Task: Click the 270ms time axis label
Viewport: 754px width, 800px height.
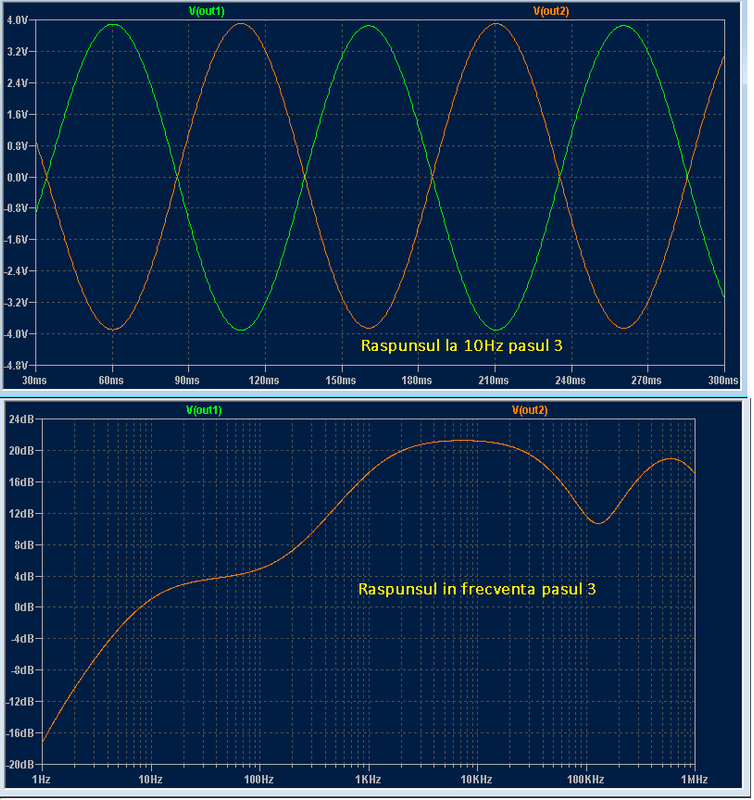Action: tap(646, 381)
